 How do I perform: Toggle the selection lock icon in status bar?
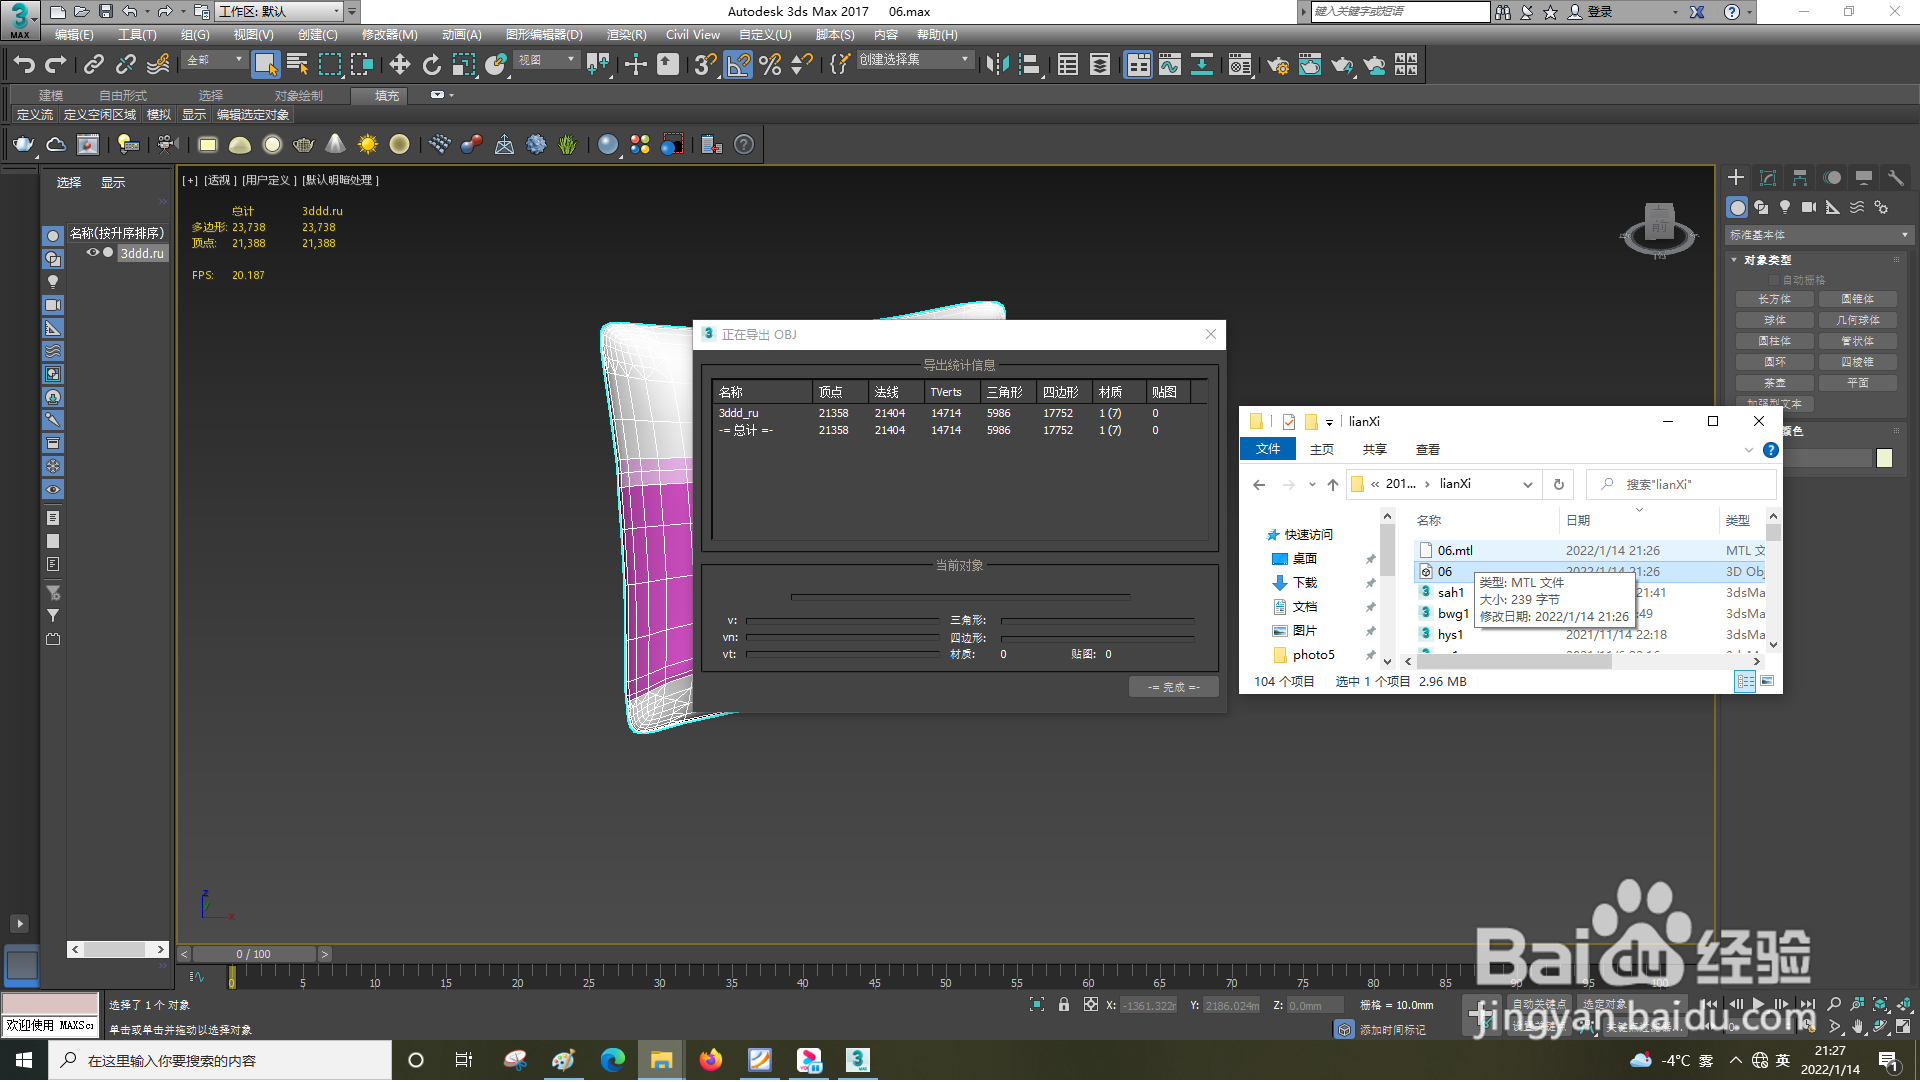click(1063, 1005)
